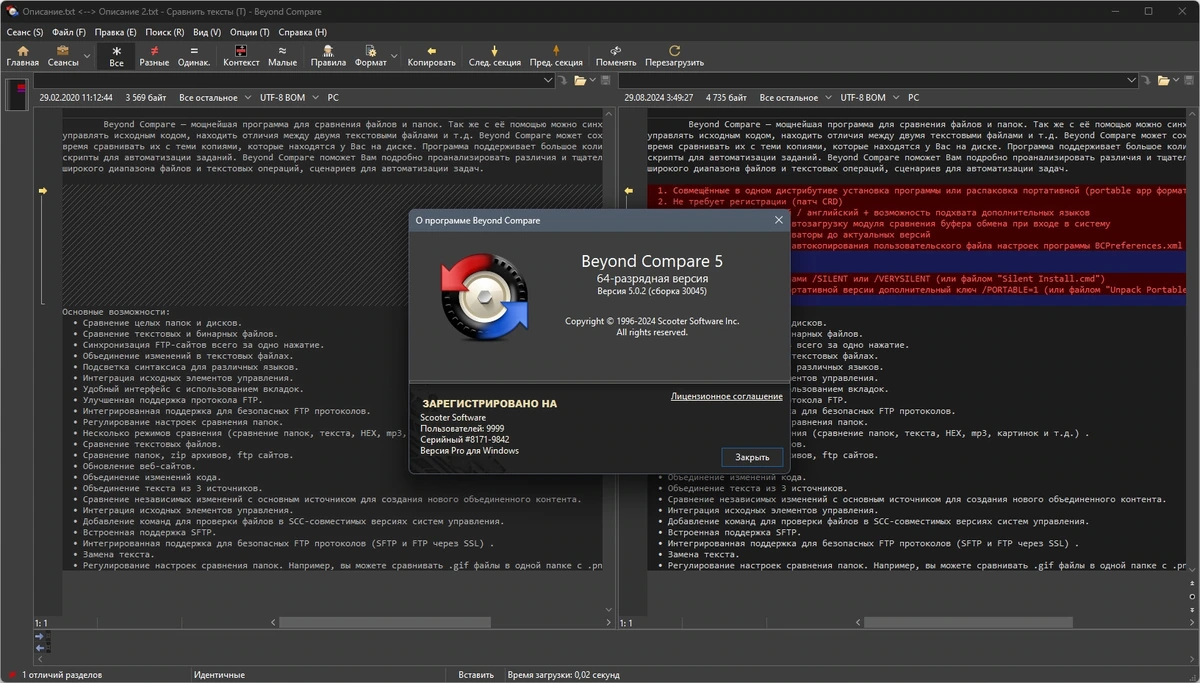
Task: Click right-arrow line detail icon at bottom
Action: [x=39, y=636]
